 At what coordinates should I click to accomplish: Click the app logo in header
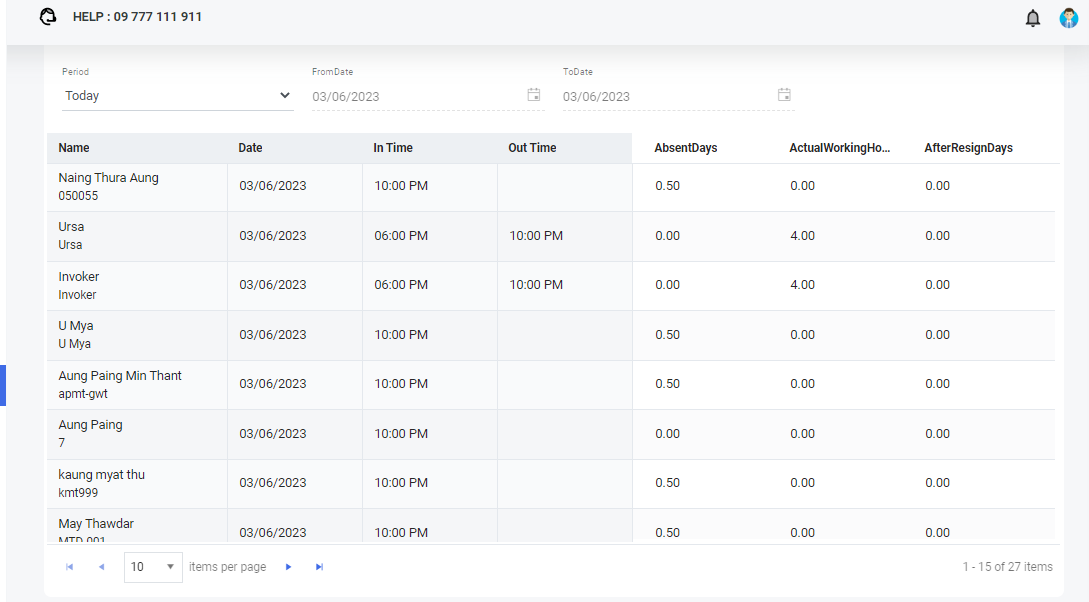point(48,17)
